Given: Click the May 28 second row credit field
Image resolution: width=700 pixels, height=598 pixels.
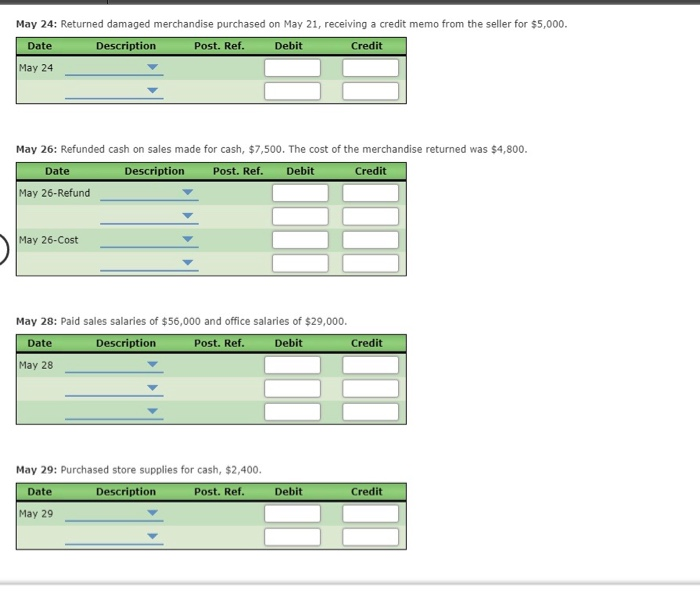Looking at the screenshot, I should point(371,388).
